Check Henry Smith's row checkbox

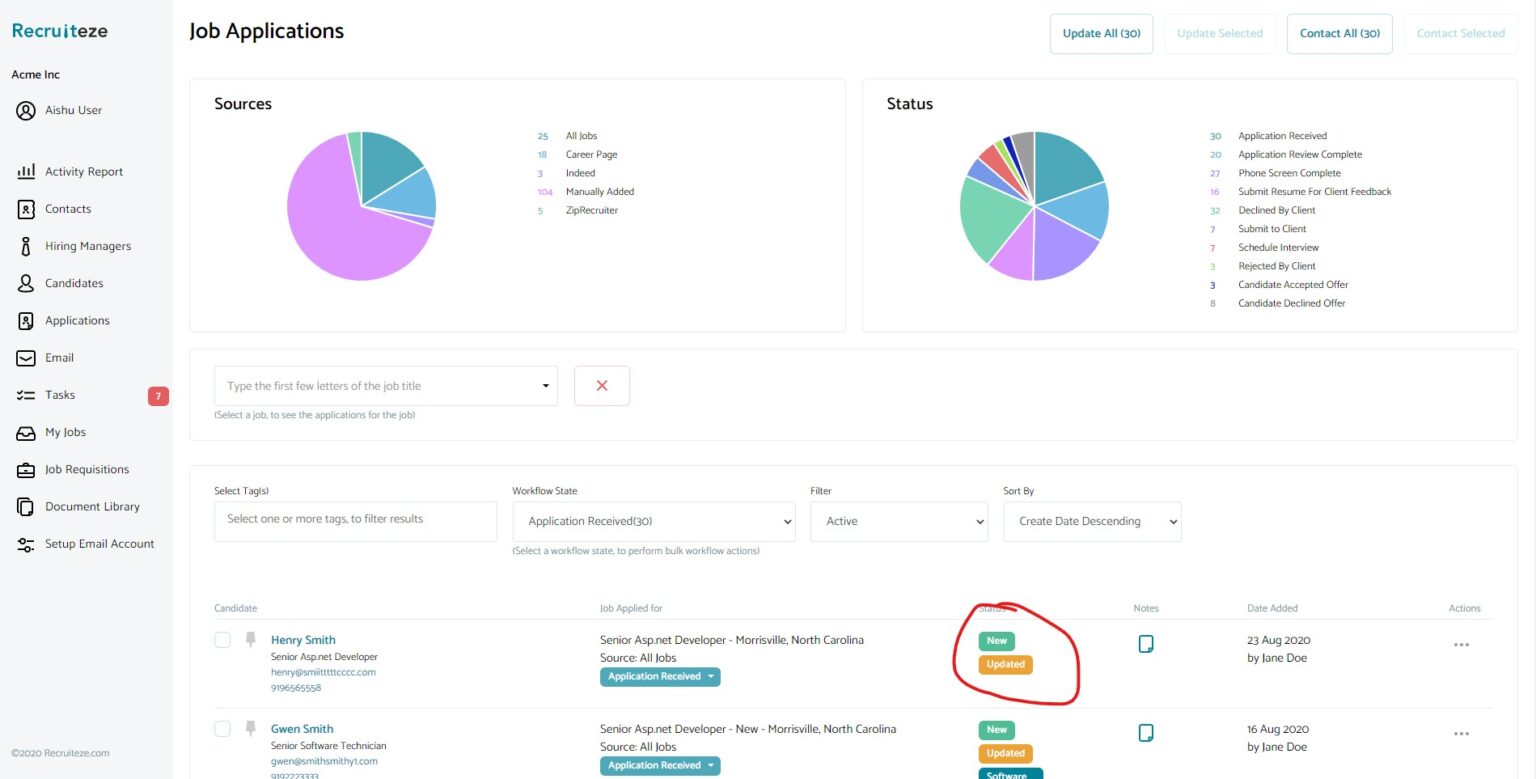pos(222,639)
